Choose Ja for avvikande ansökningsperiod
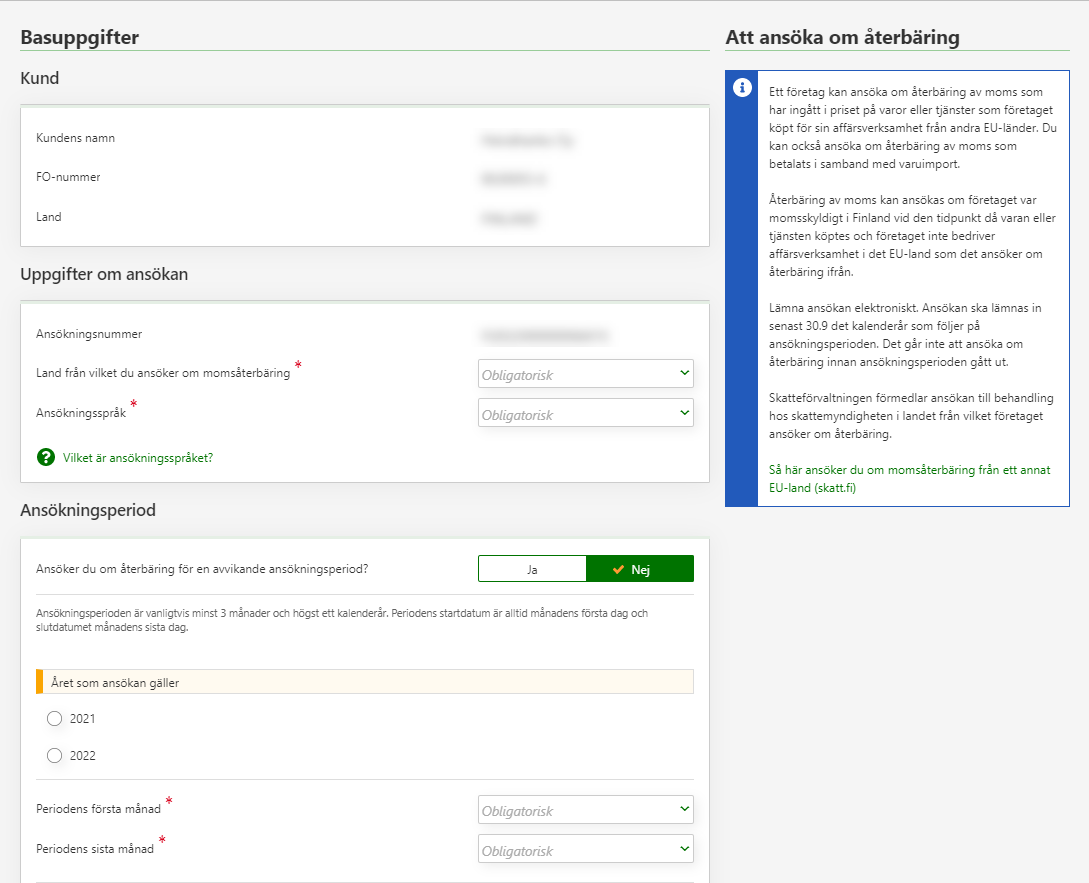This screenshot has width=1089, height=883. click(x=532, y=569)
